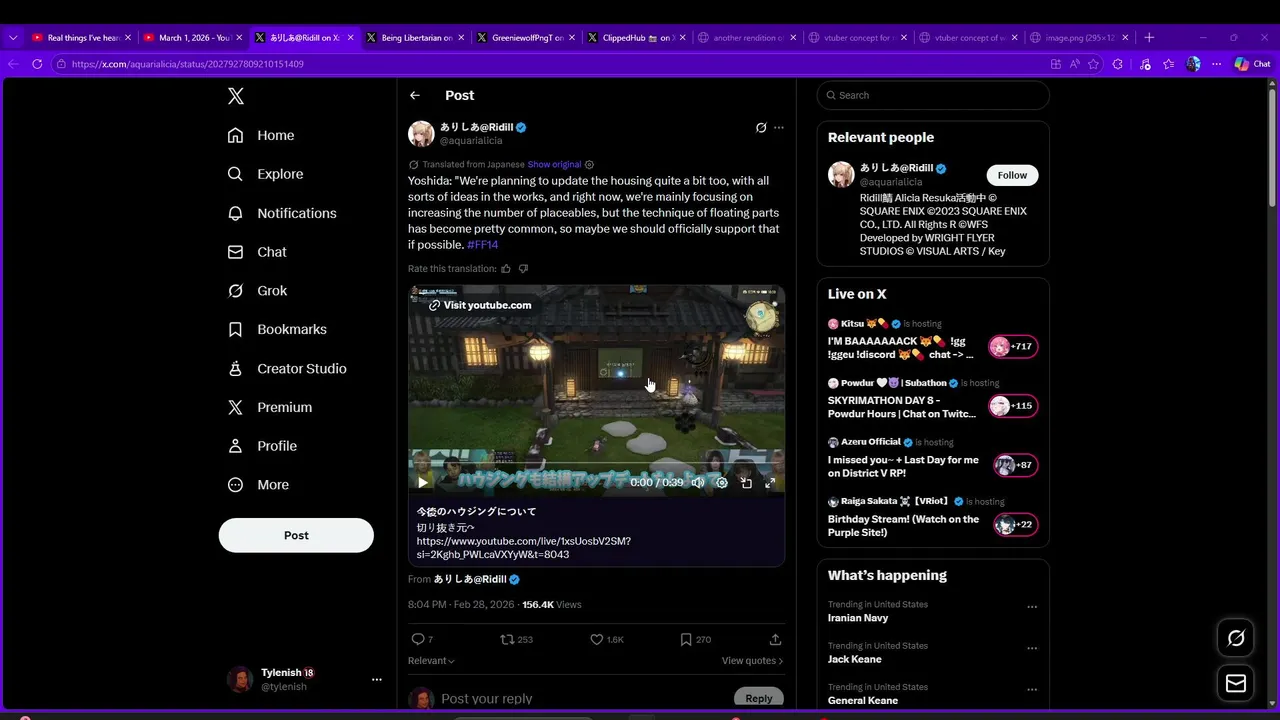Open Creator Studio in the sidebar
This screenshot has width=1280, height=720.
pos(287,368)
